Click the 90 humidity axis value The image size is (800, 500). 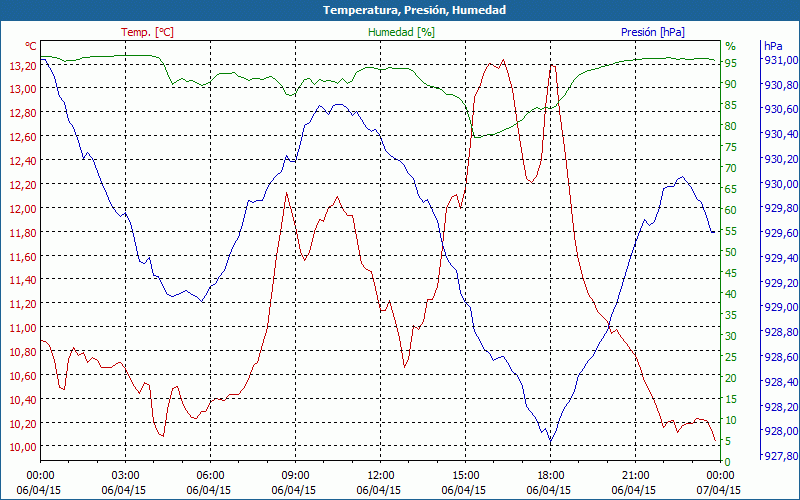point(731,84)
